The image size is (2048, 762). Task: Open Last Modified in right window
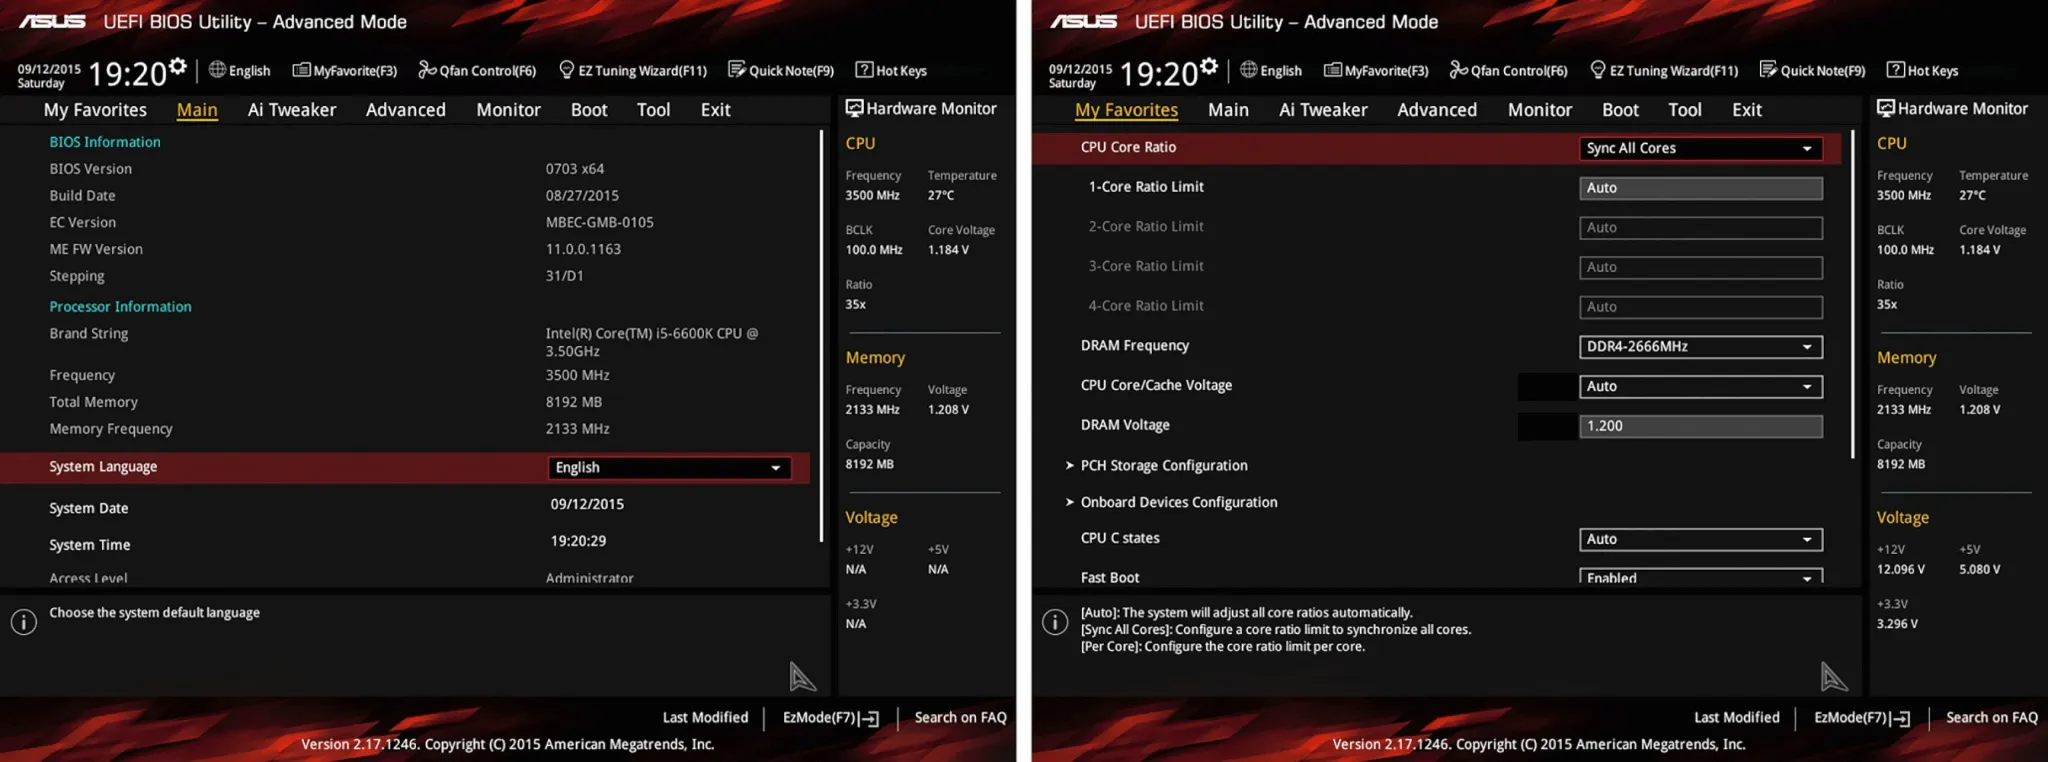(1736, 717)
